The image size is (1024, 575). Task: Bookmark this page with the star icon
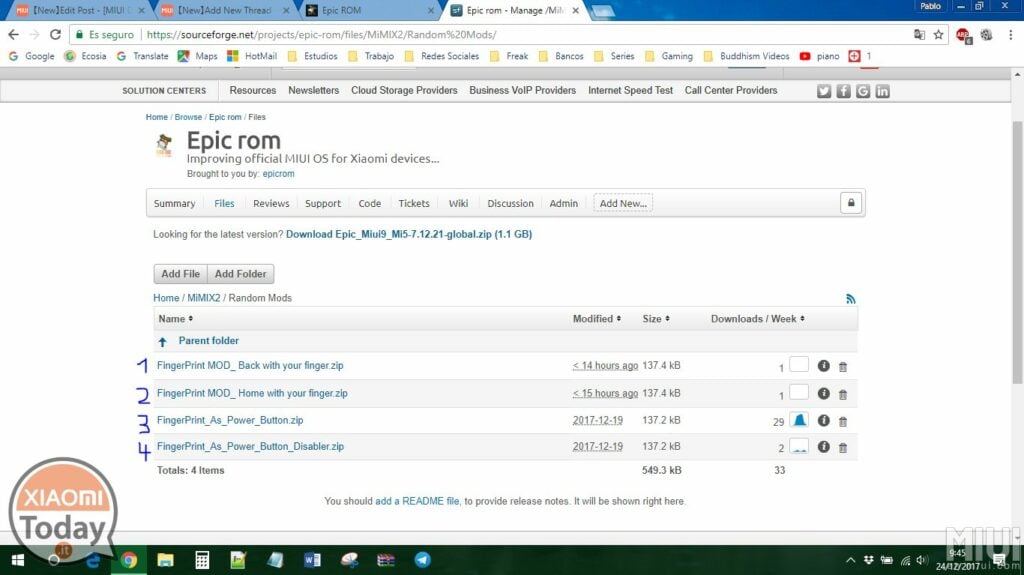938,35
